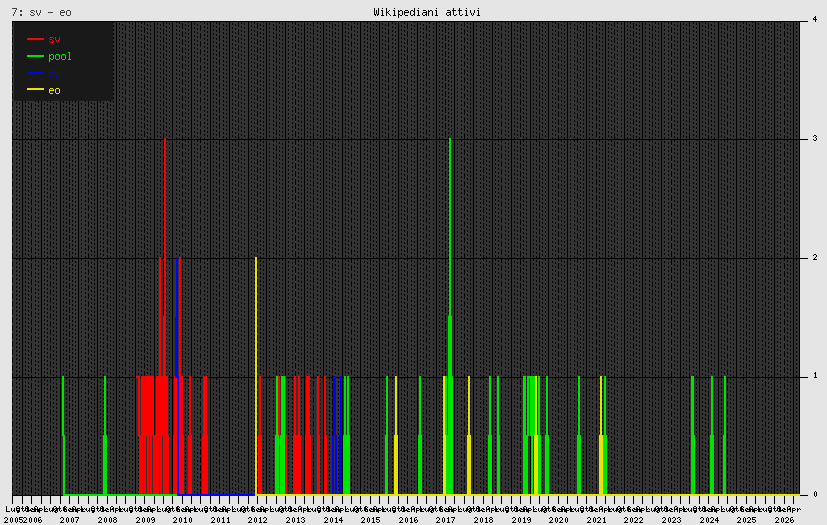827x525 pixels.
Task: Click the green bar between 2020 and 2021
Action: click(579, 436)
